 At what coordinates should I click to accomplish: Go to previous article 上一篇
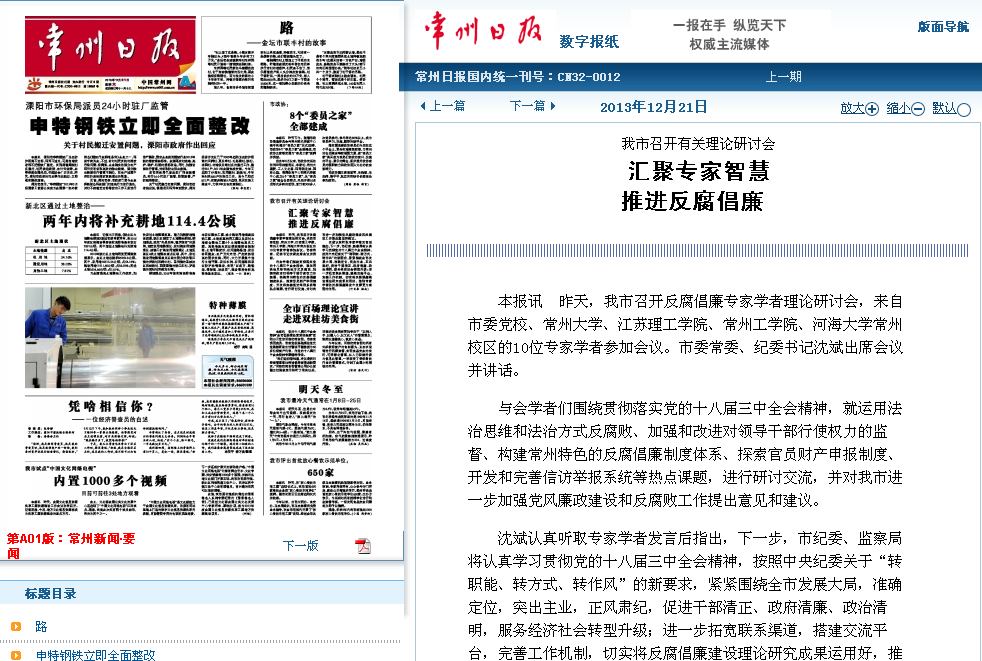pos(442,106)
